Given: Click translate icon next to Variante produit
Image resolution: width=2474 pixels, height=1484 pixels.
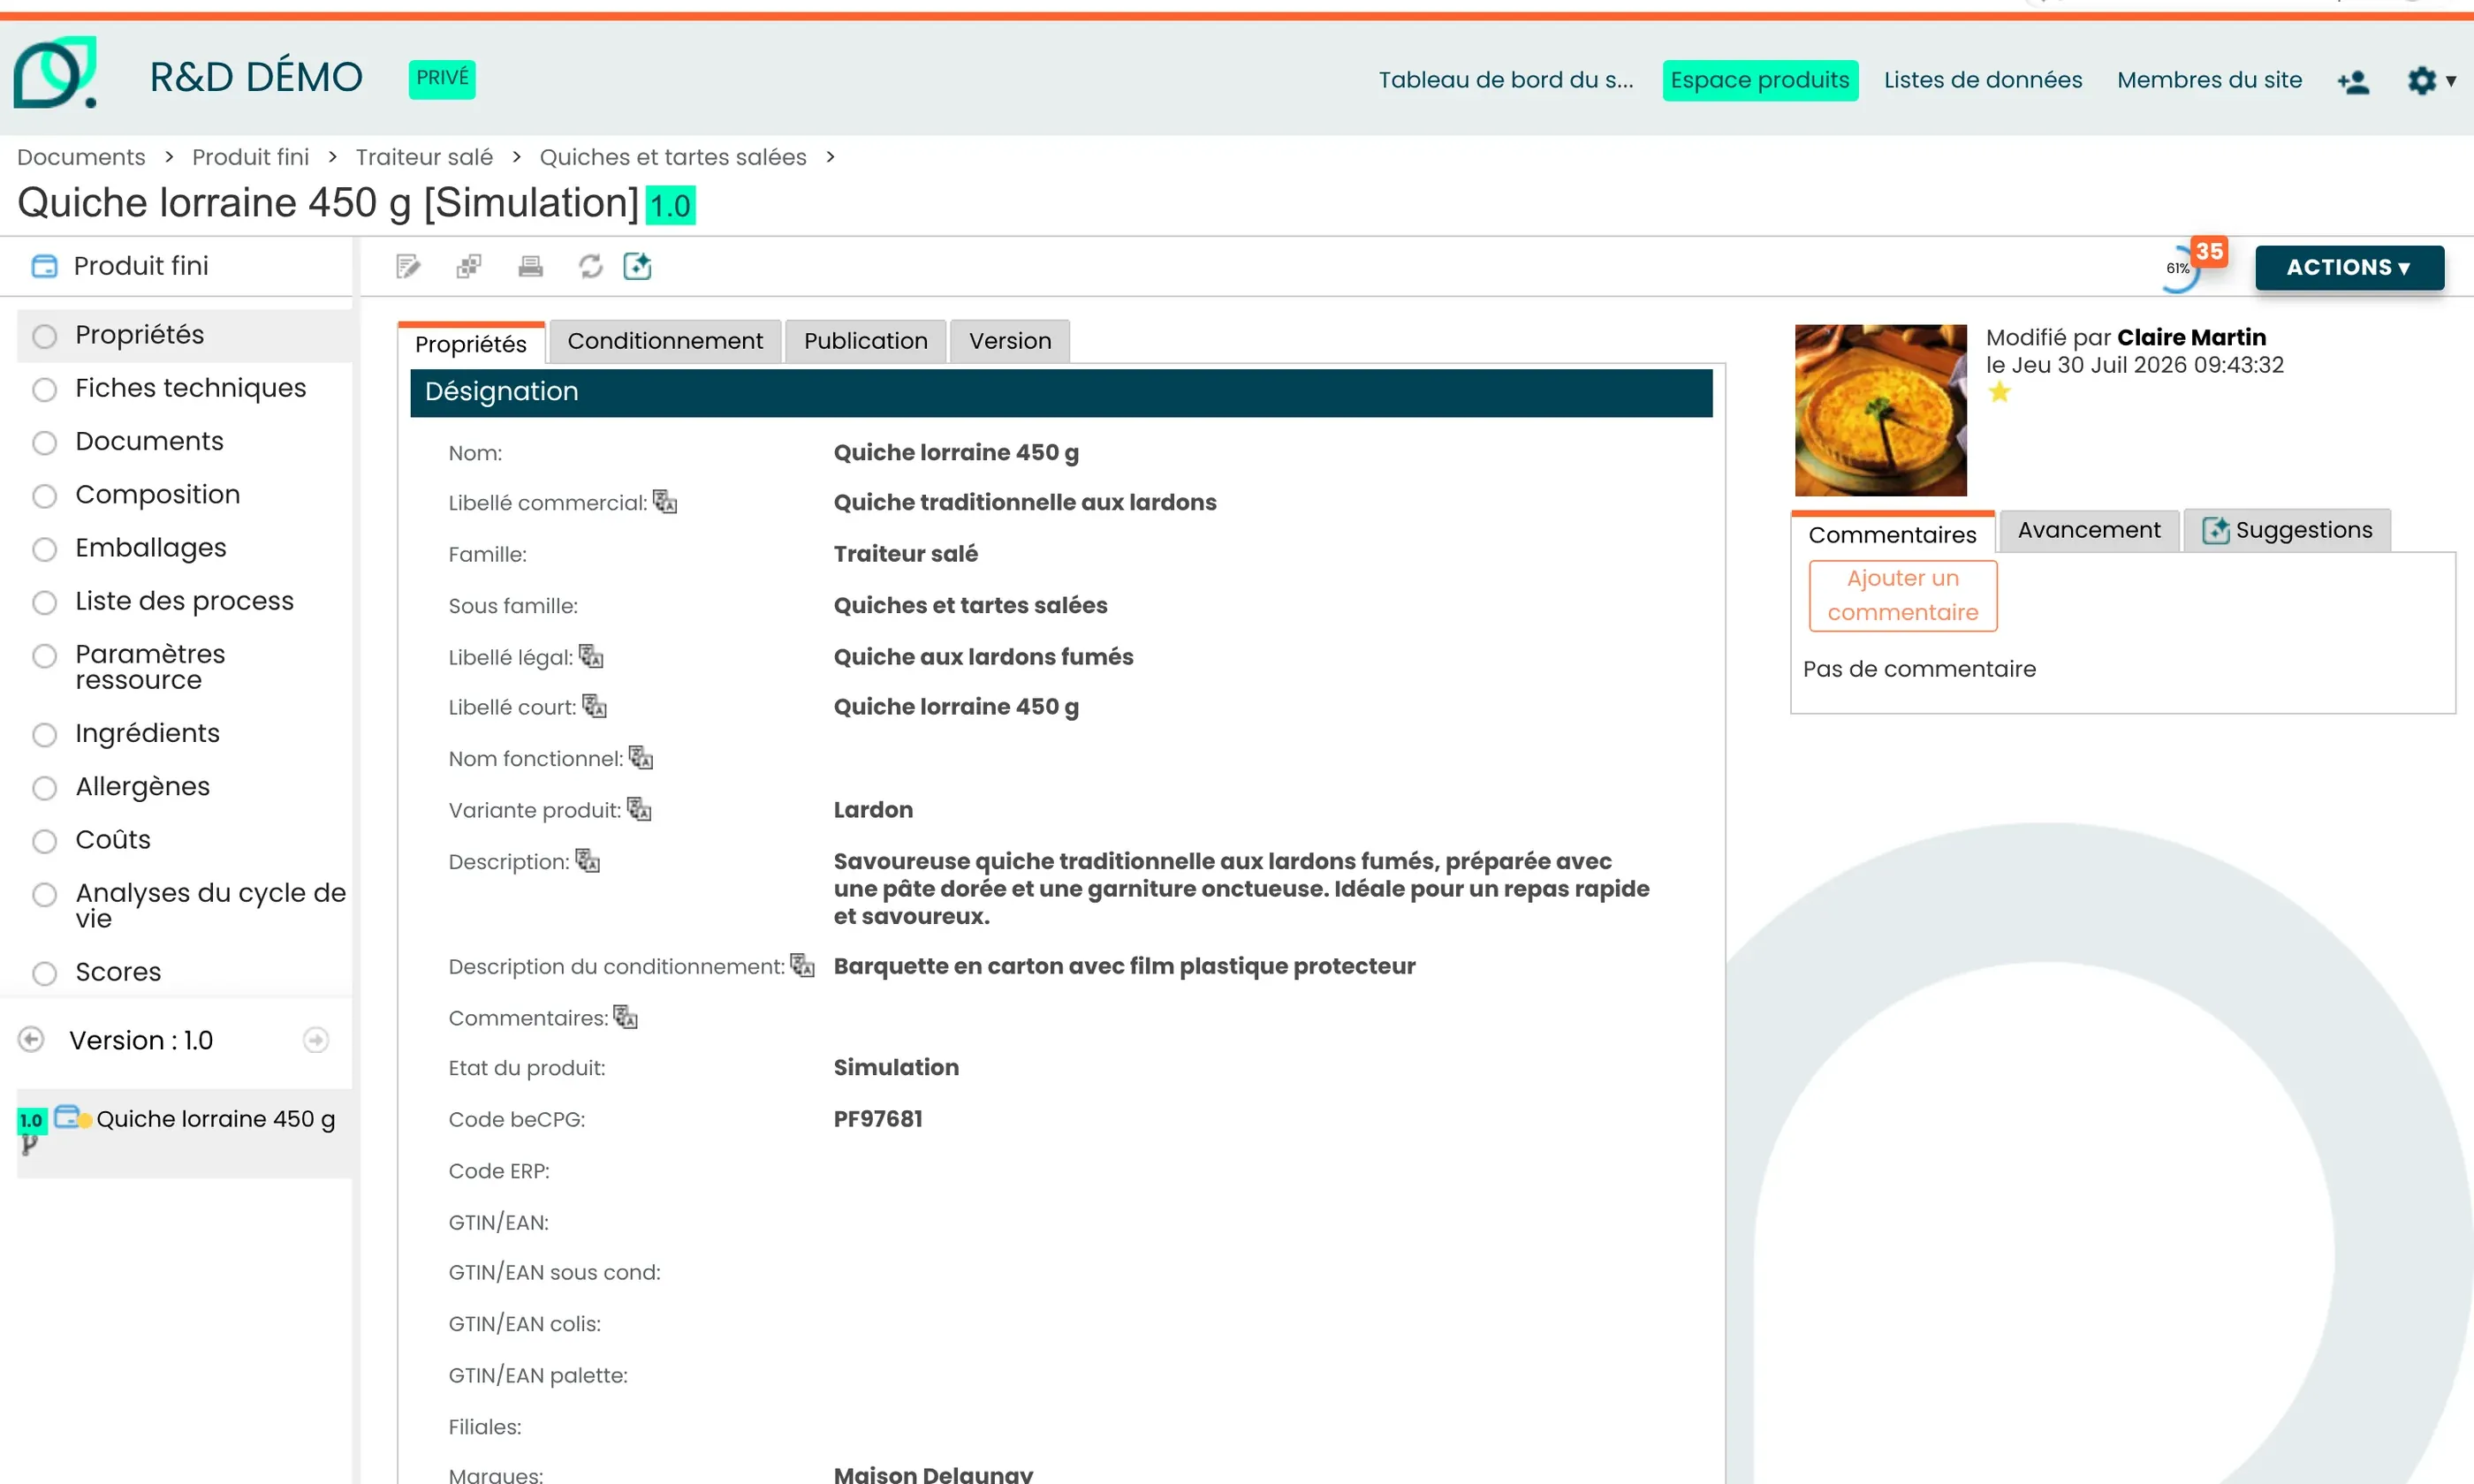Looking at the screenshot, I should coord(639,809).
